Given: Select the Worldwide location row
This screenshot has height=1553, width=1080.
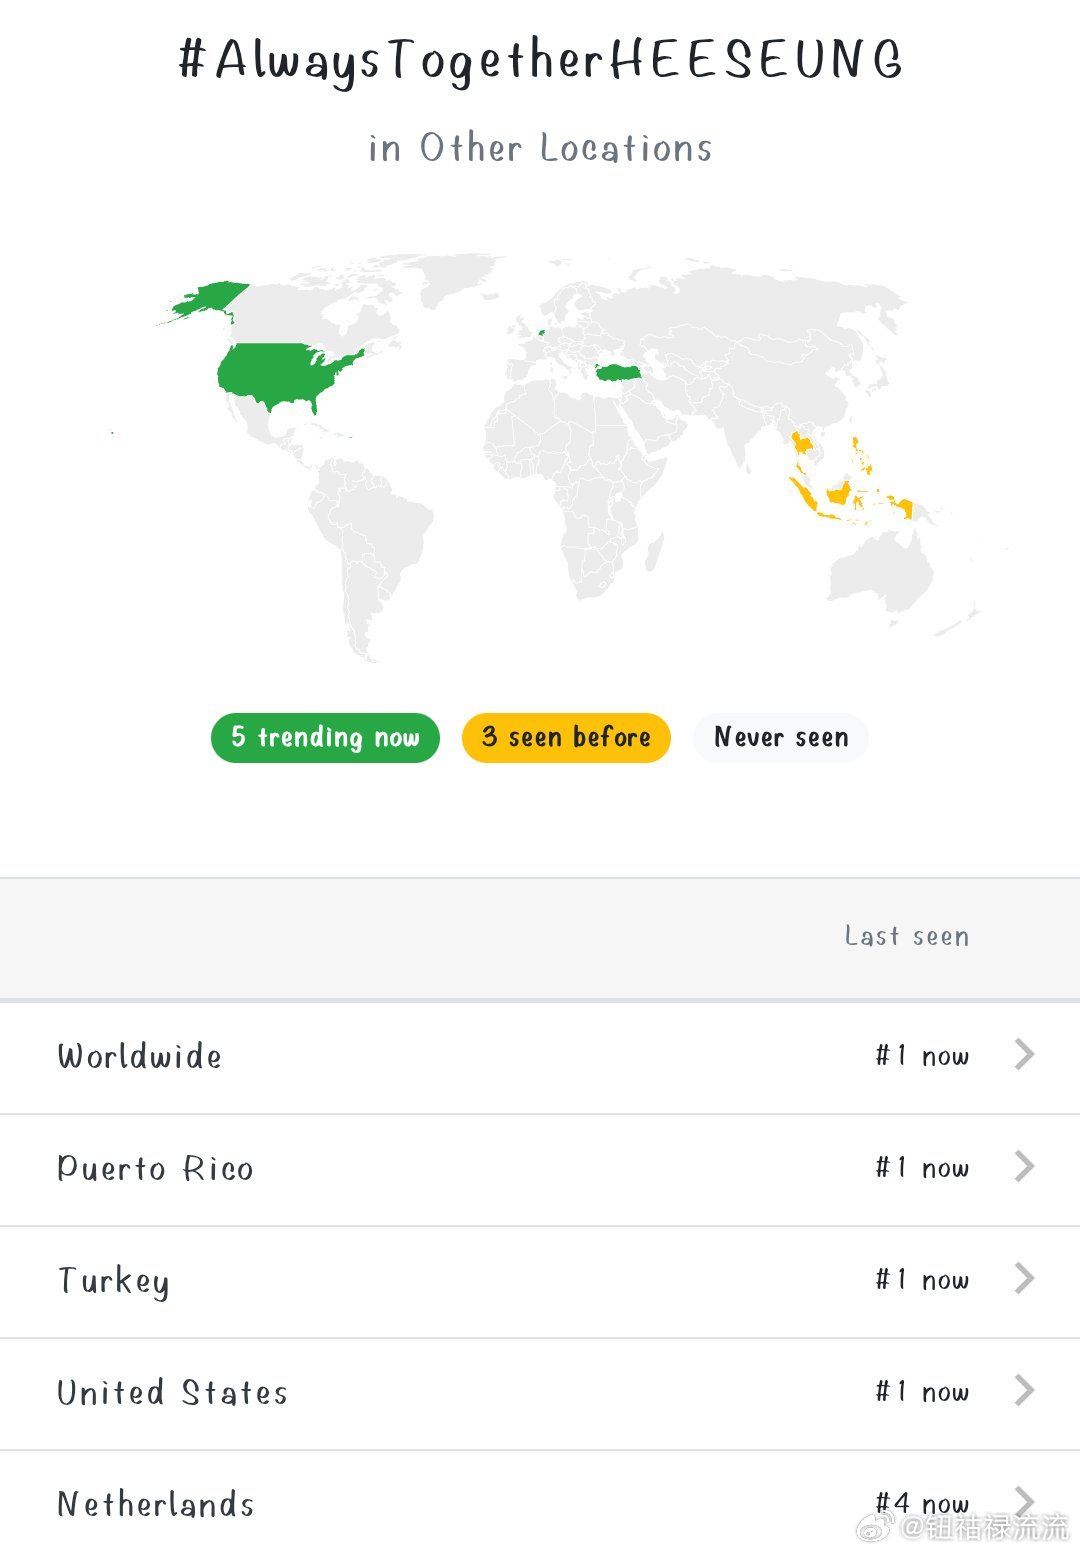Looking at the screenshot, I should [540, 1057].
